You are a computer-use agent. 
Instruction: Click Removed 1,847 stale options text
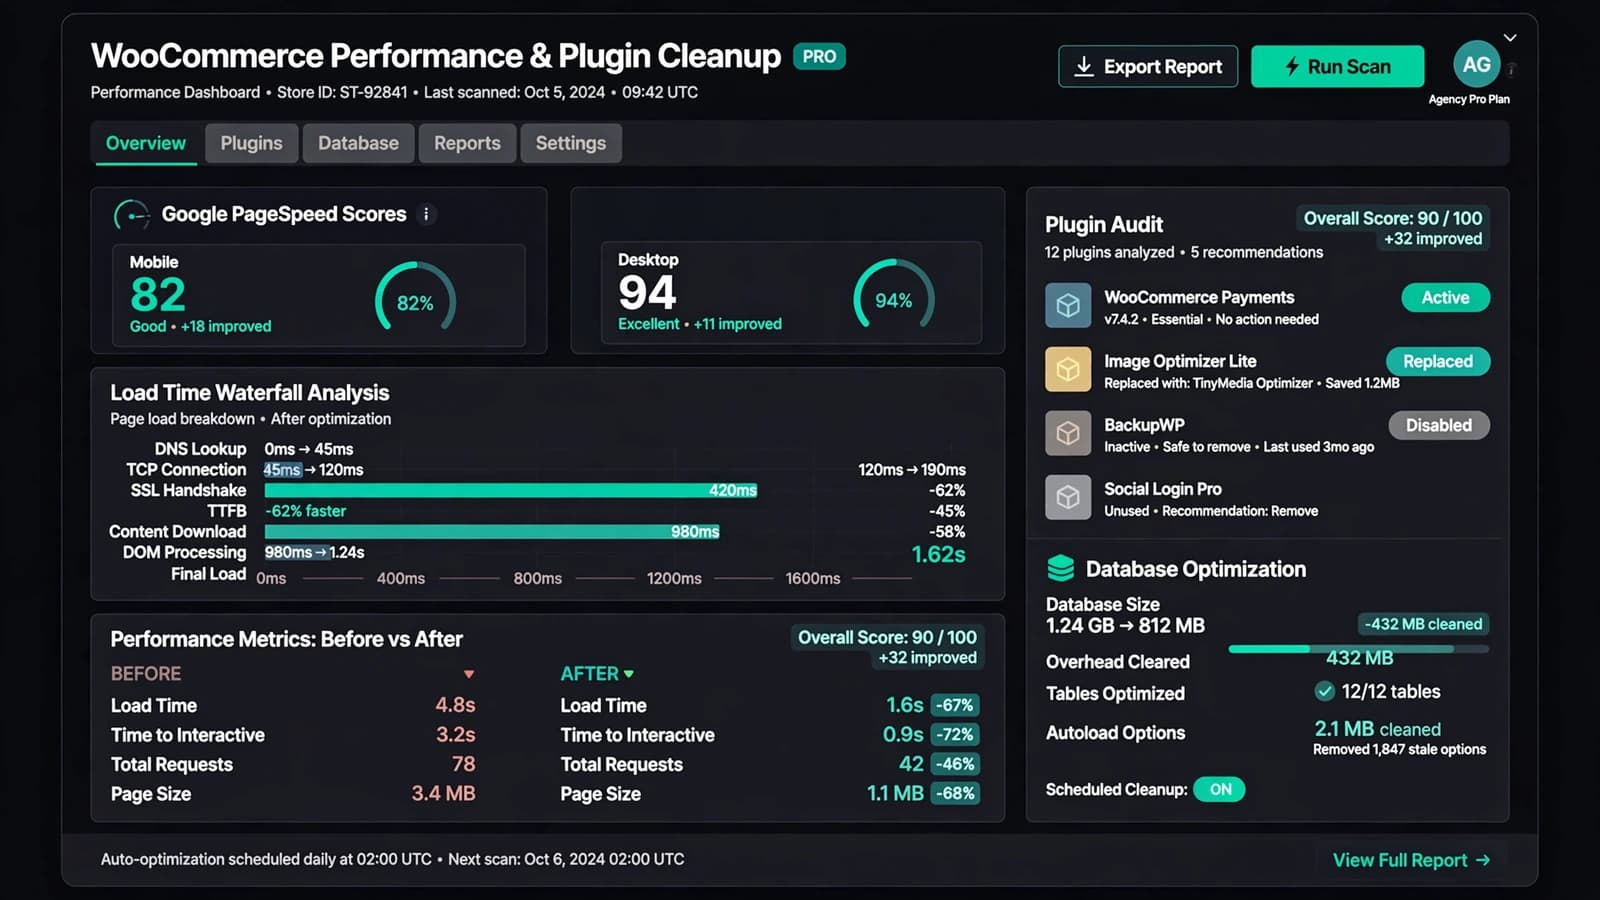pos(1399,749)
